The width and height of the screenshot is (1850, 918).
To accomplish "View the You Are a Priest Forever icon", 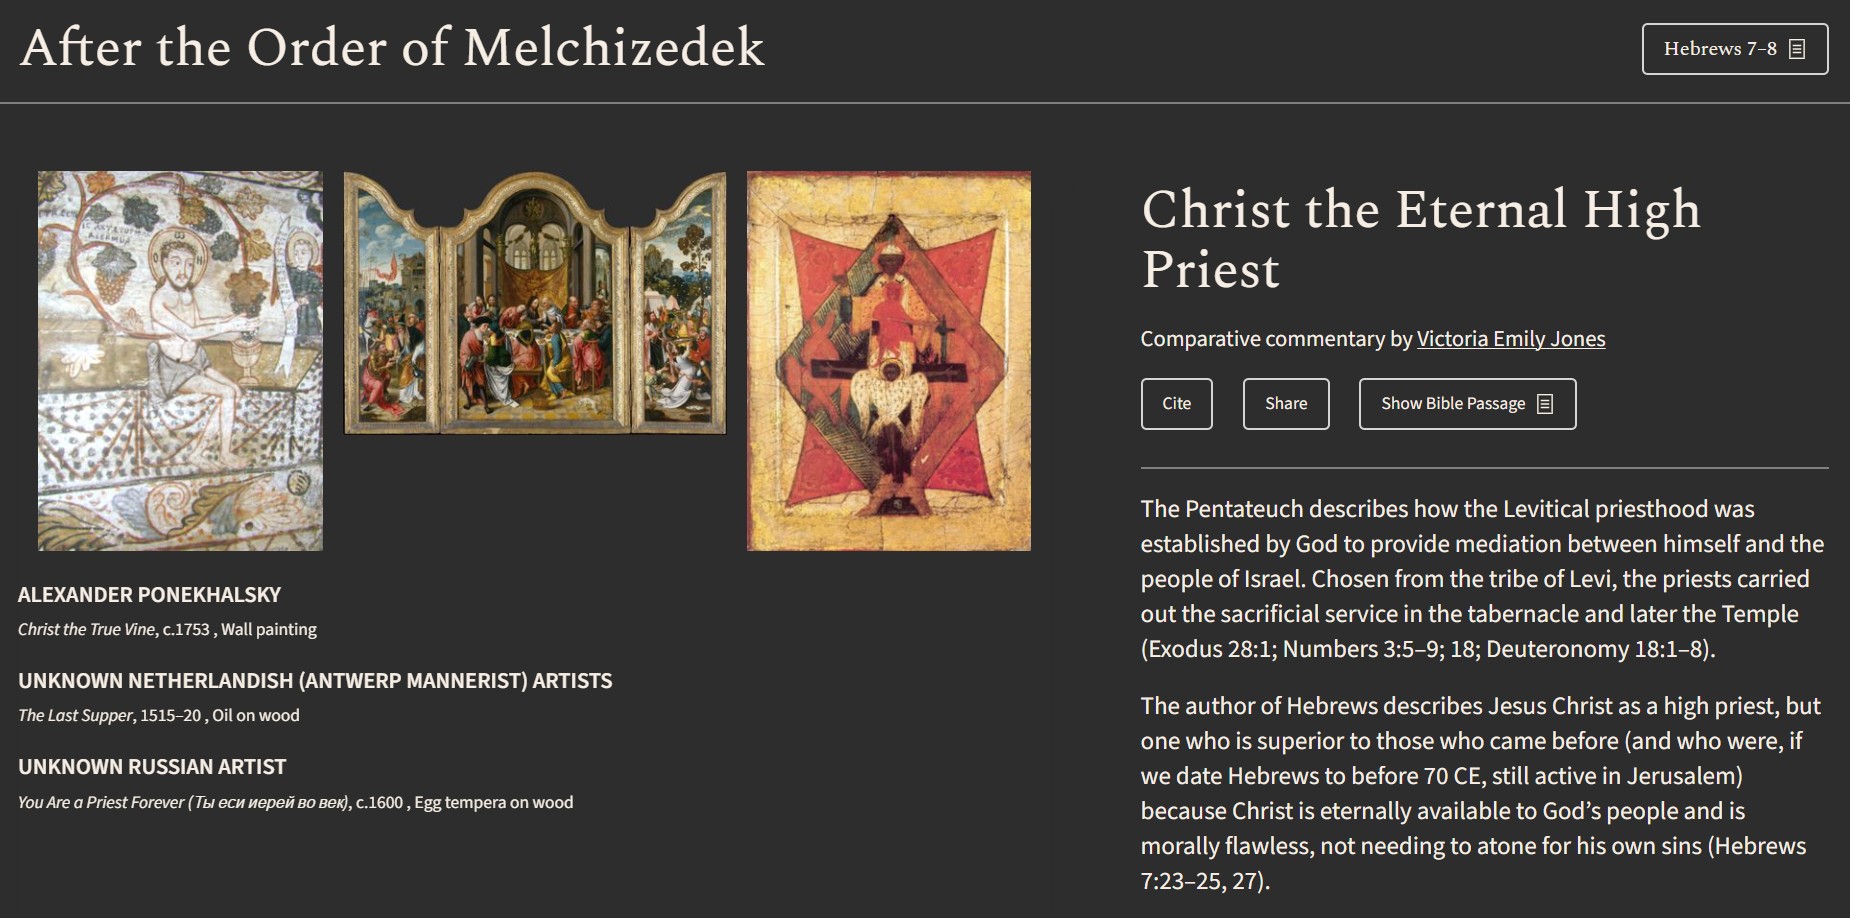I will pos(888,362).
